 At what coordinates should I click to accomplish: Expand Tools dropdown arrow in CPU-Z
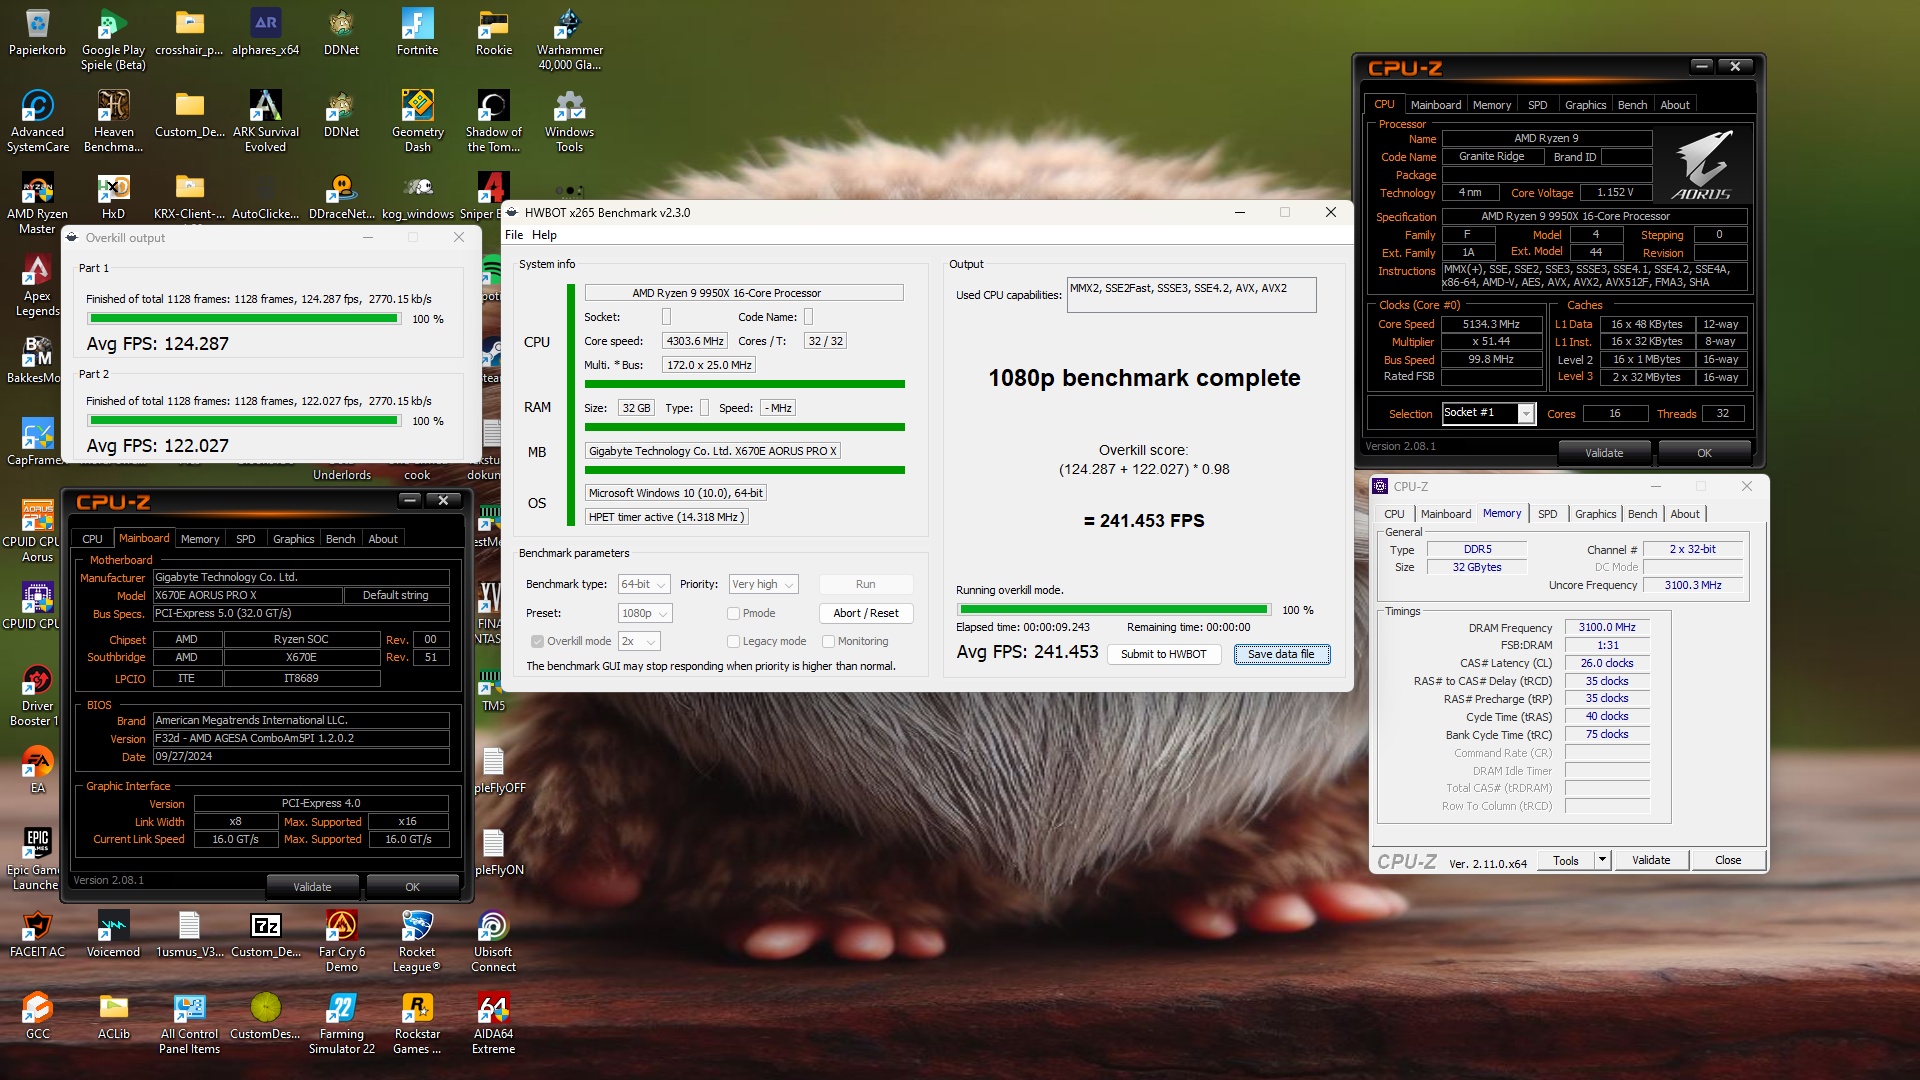[x=1602, y=860]
